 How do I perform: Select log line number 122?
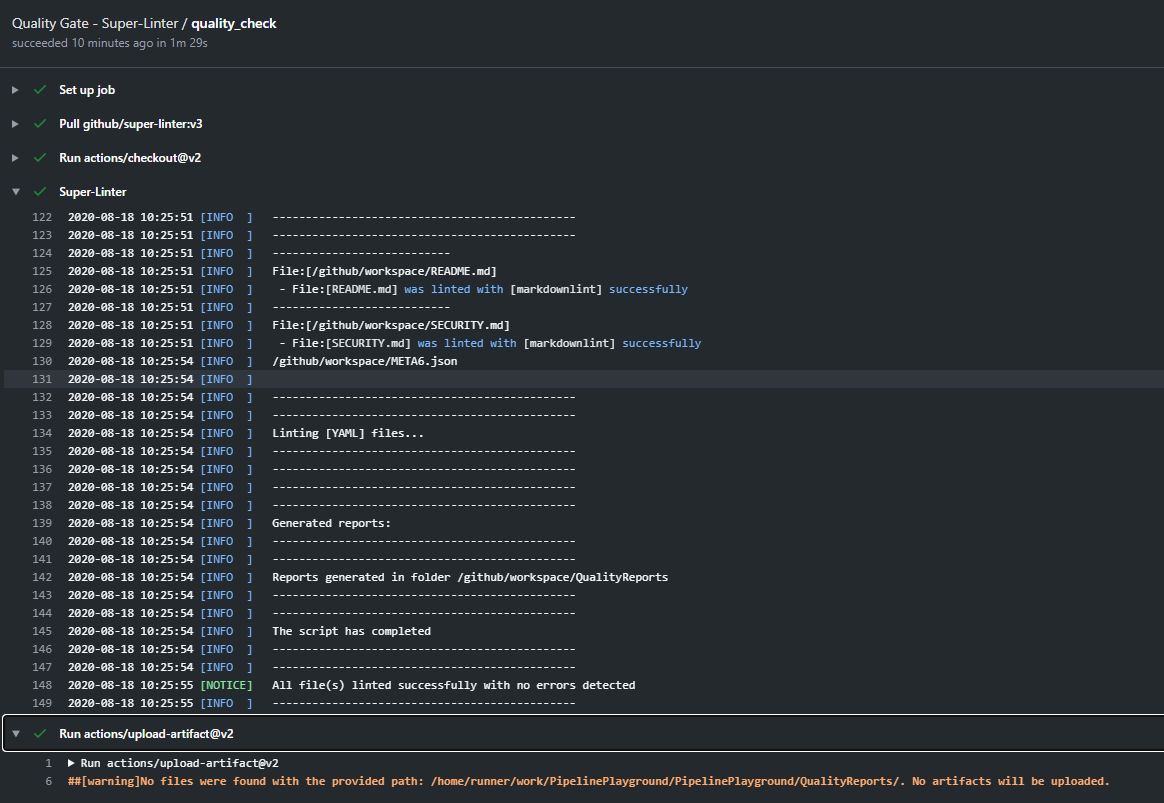tap(42, 217)
